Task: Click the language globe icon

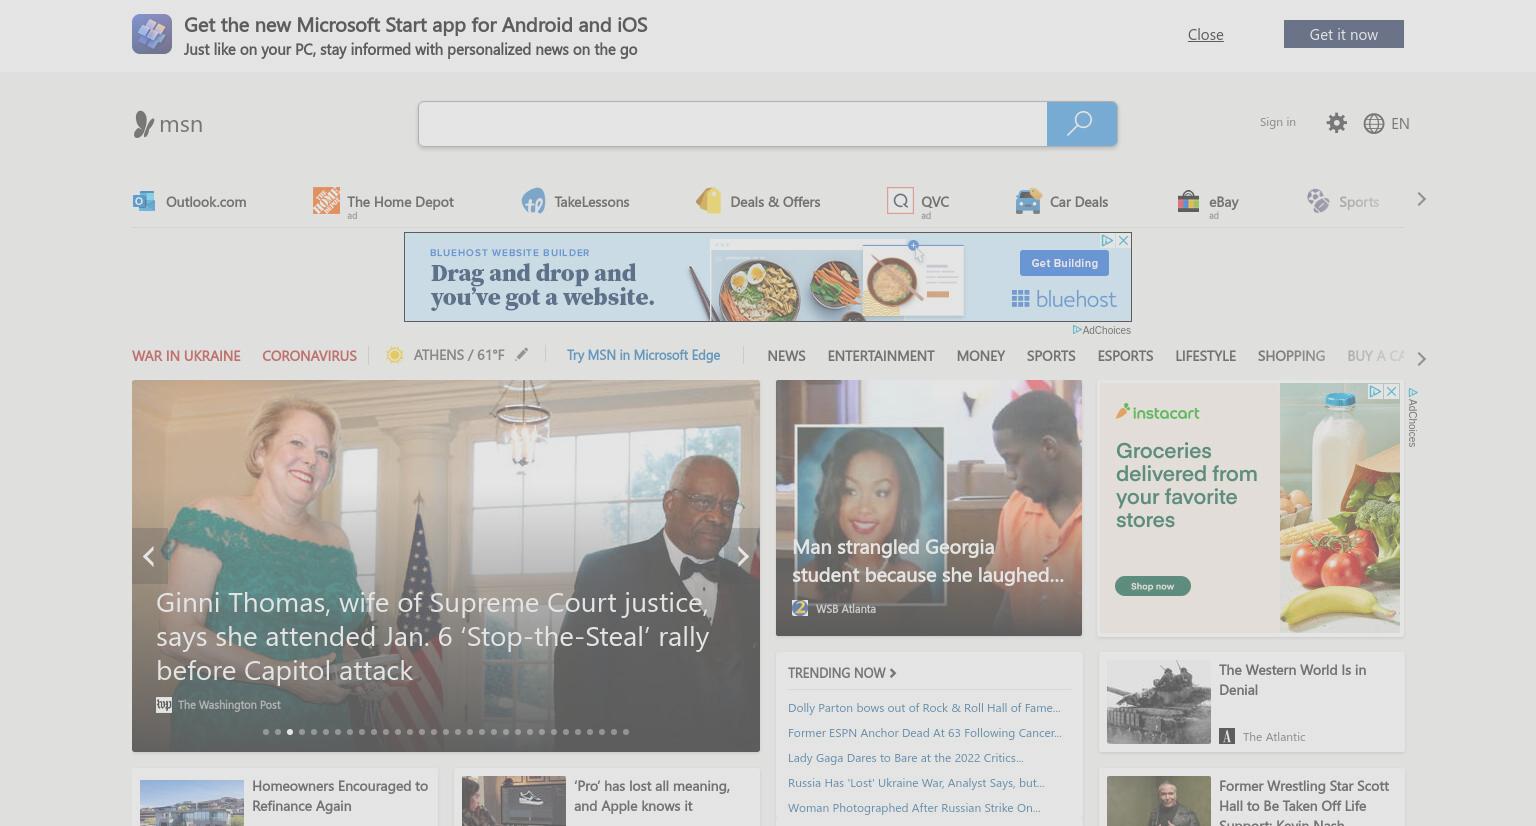Action: pos(1374,123)
